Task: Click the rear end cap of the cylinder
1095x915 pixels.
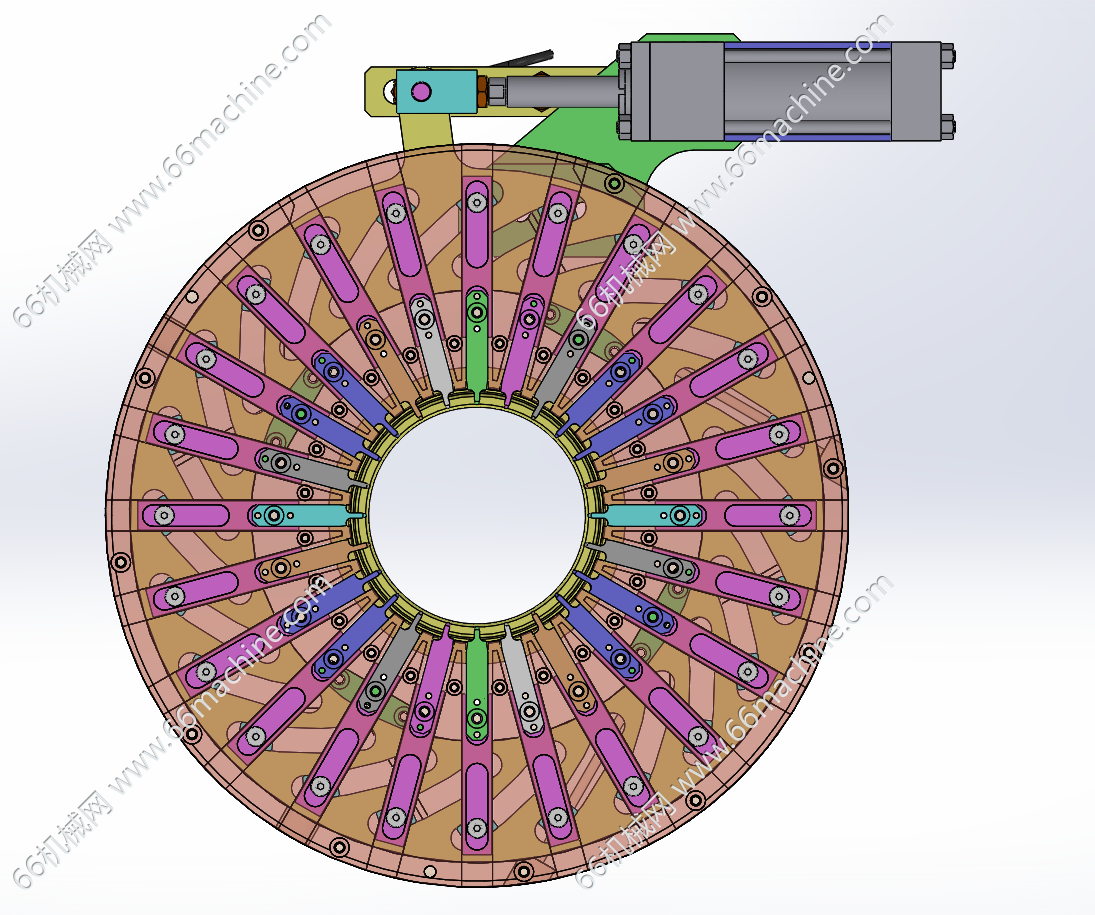Action: [915, 92]
